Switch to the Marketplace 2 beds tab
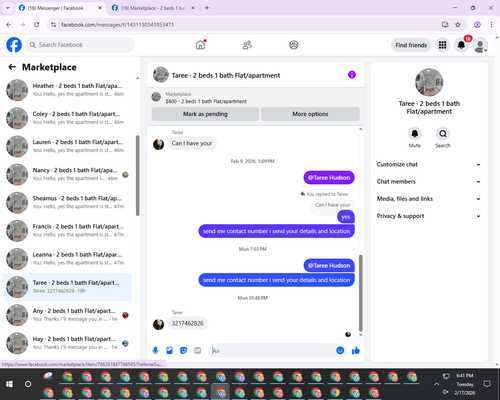This screenshot has width=500, height=400. [153, 8]
